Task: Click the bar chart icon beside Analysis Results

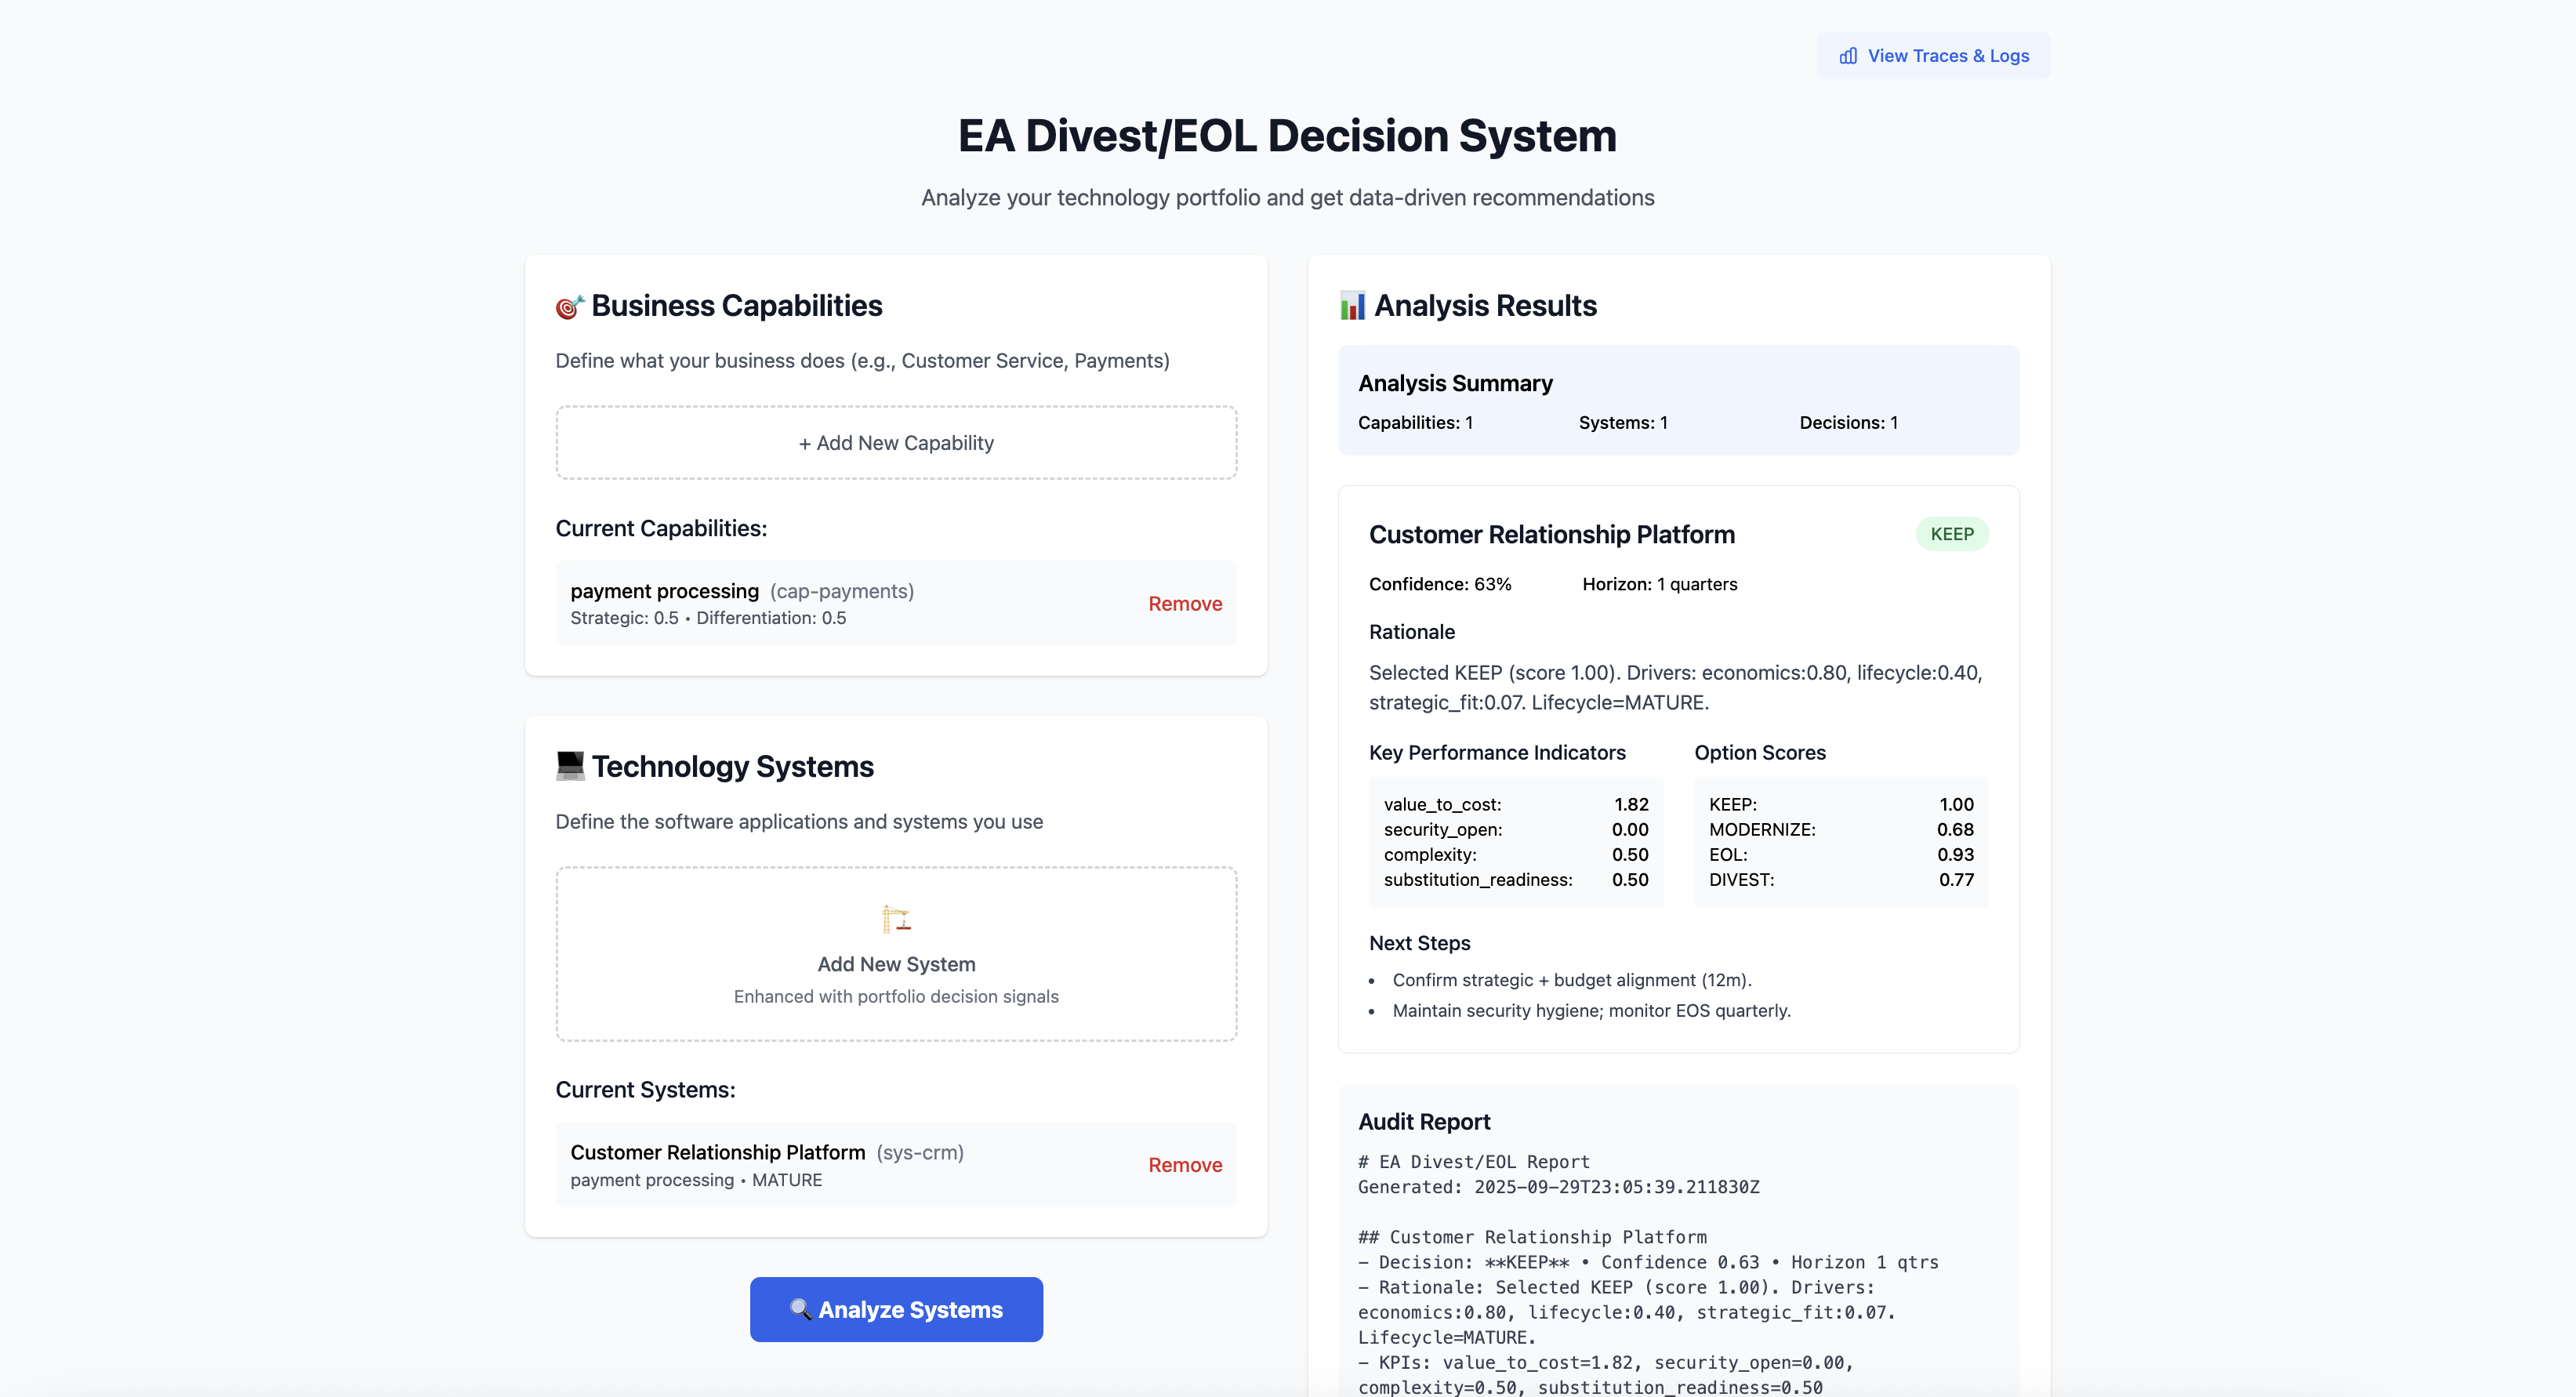Action: [1352, 306]
